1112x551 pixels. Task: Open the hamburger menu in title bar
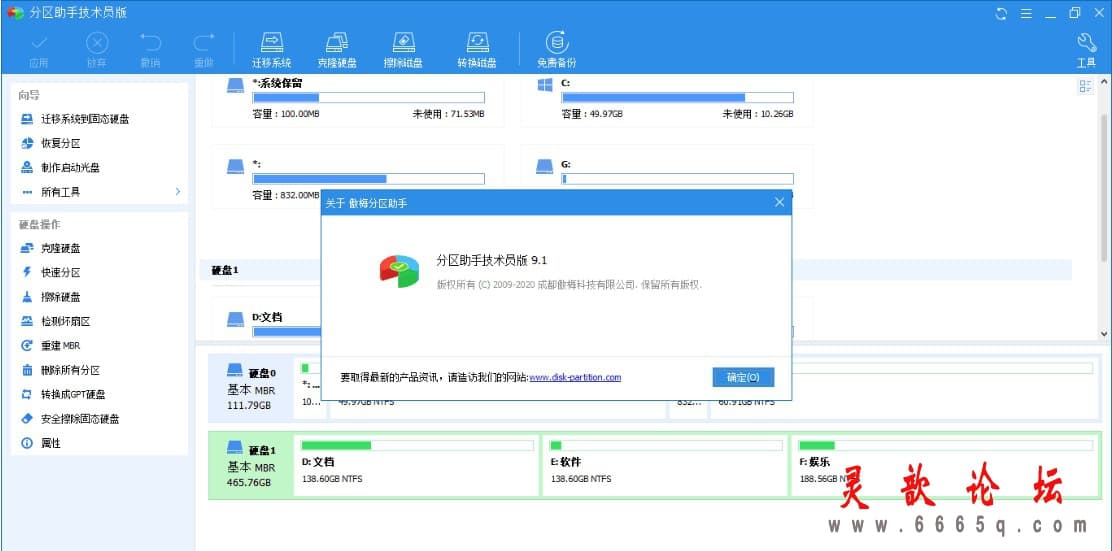pos(1025,13)
